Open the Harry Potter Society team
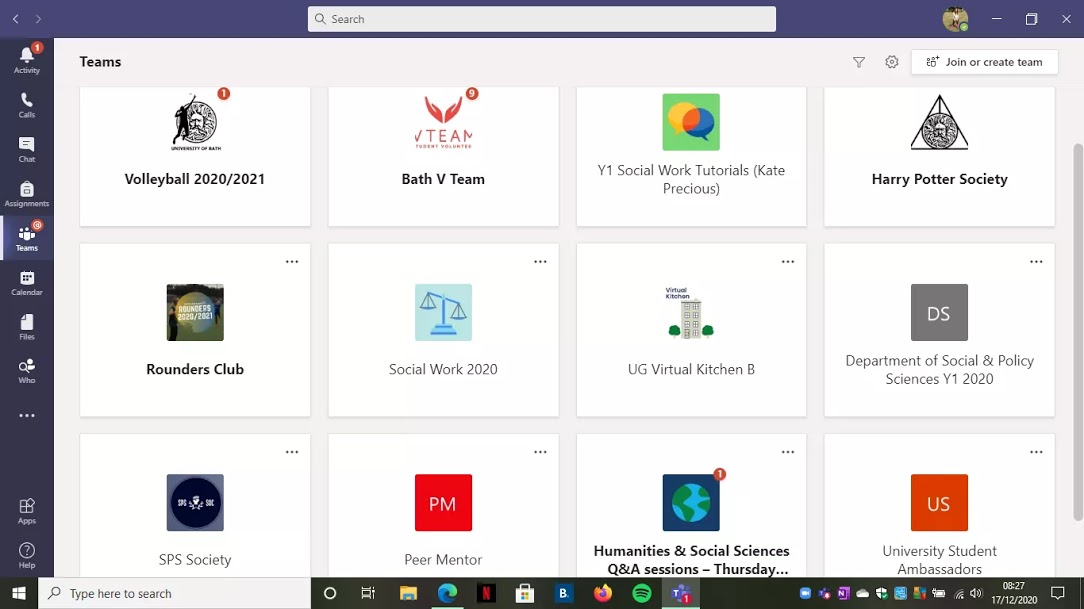The height and width of the screenshot is (609, 1084). point(940,156)
